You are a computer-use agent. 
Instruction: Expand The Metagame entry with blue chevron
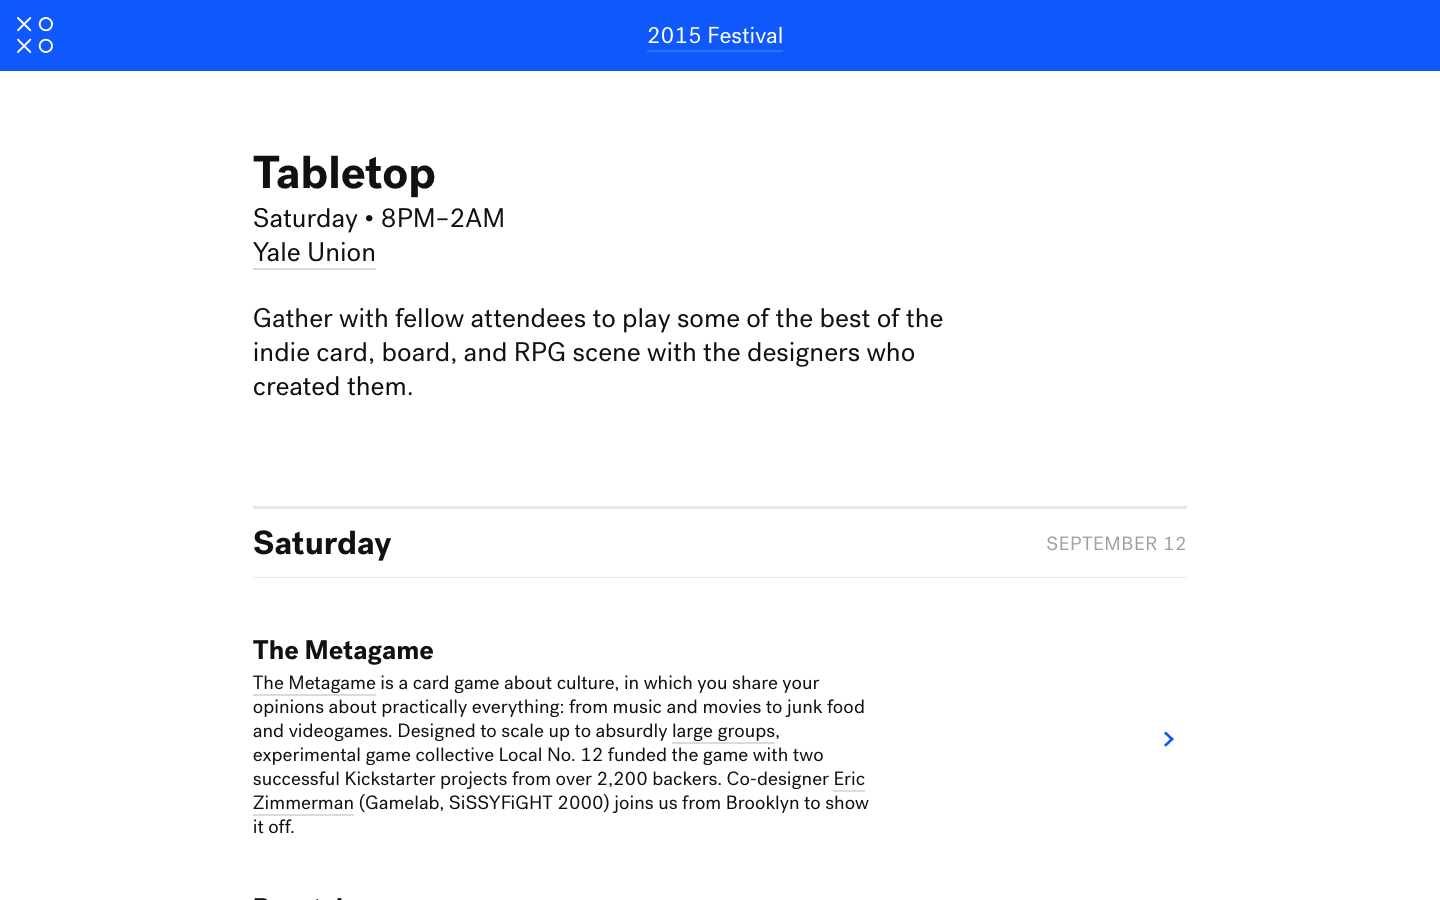pyautogui.click(x=1168, y=739)
